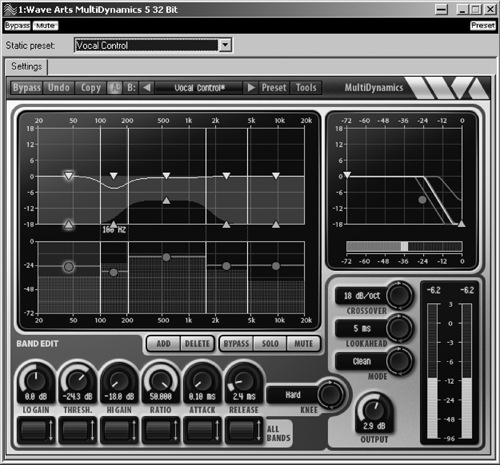Toggle band MUTE button

pyautogui.click(x=303, y=344)
